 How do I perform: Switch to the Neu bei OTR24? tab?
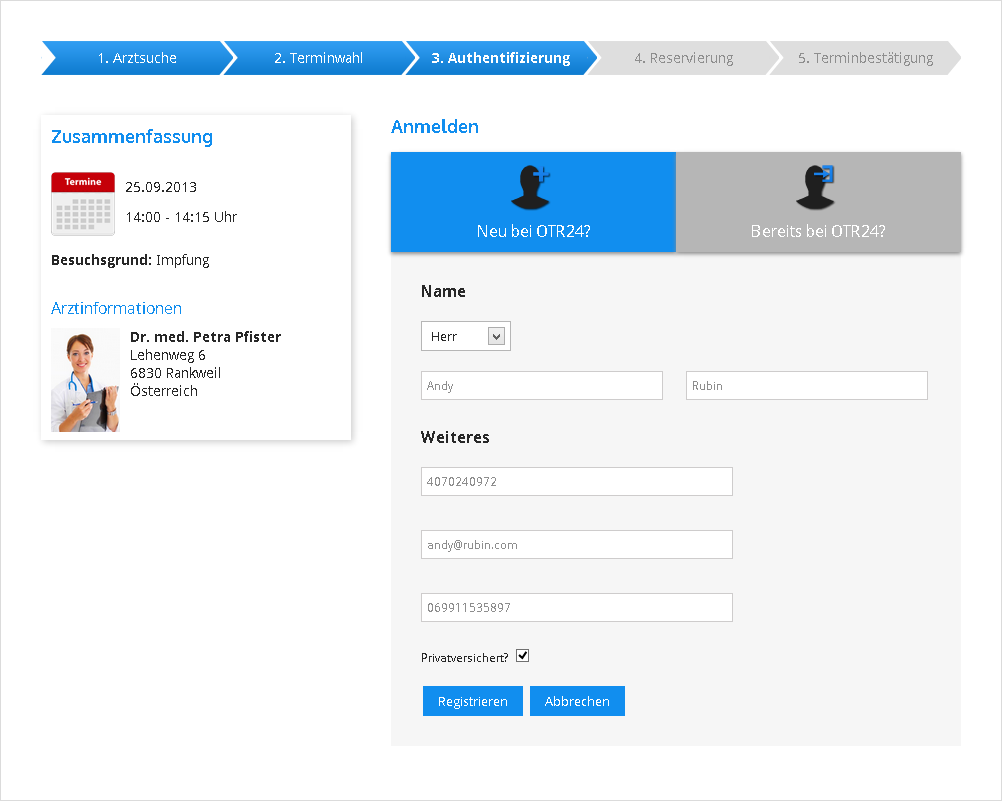click(x=533, y=202)
